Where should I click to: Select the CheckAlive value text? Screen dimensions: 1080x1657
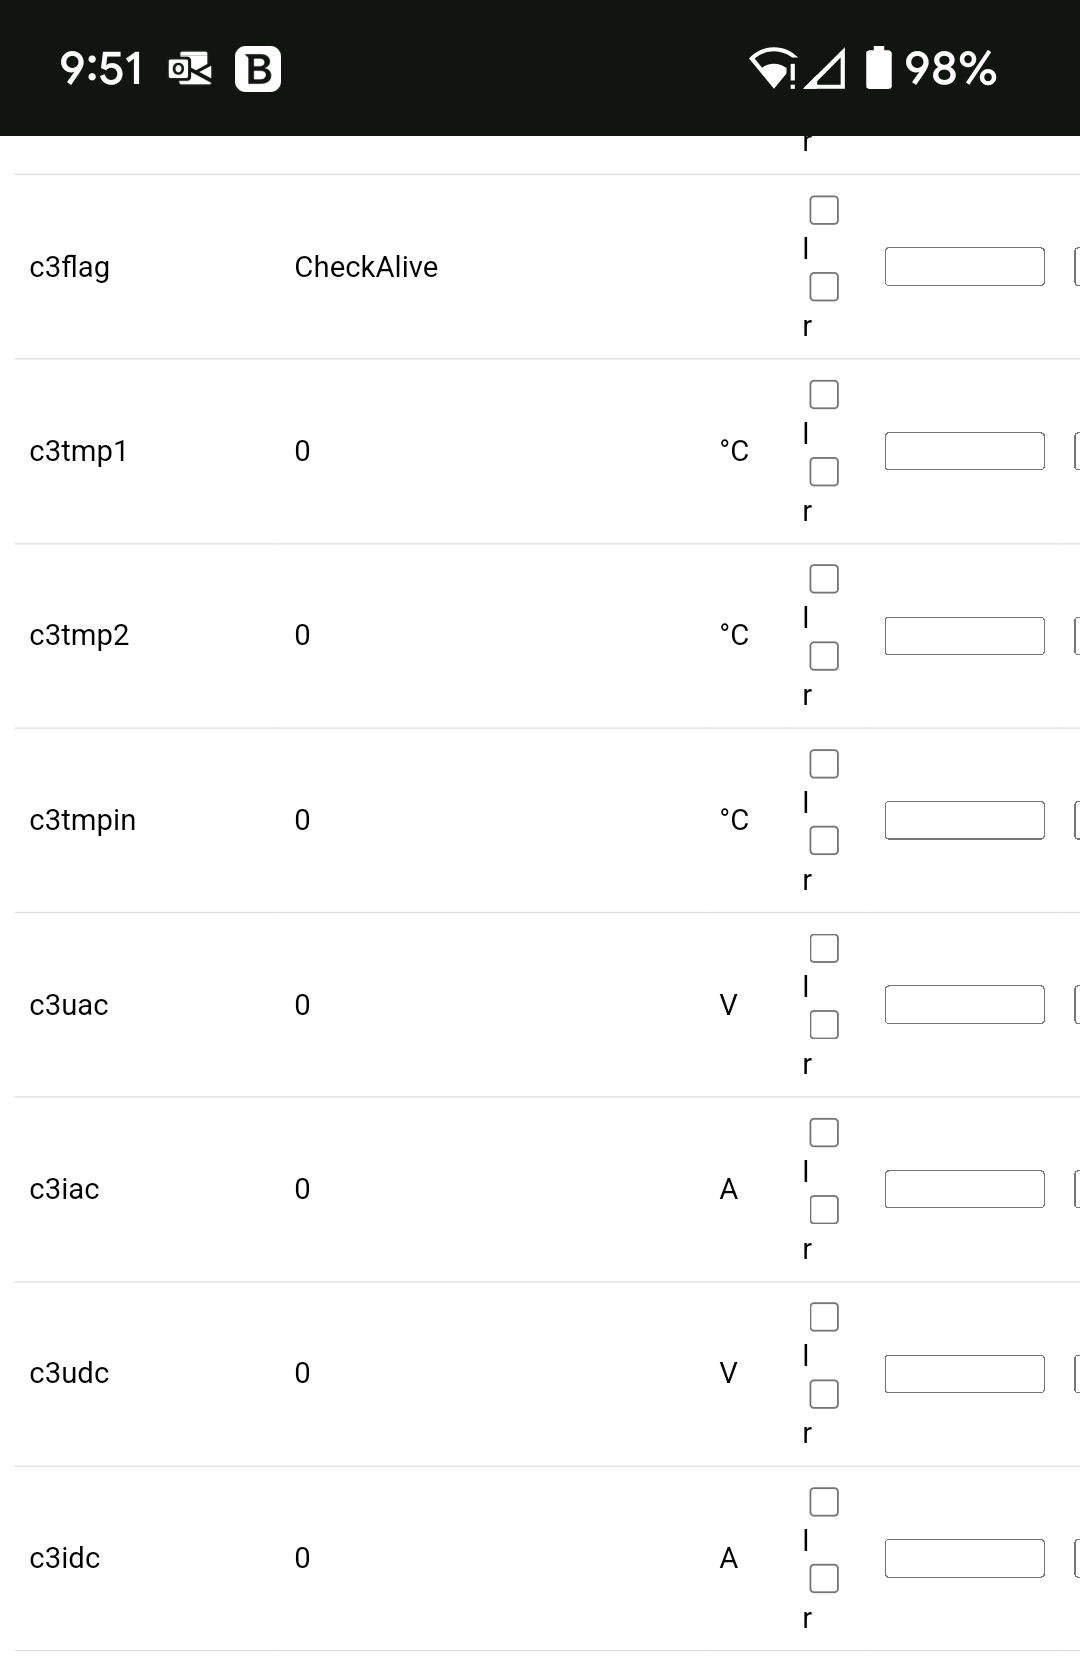point(366,267)
